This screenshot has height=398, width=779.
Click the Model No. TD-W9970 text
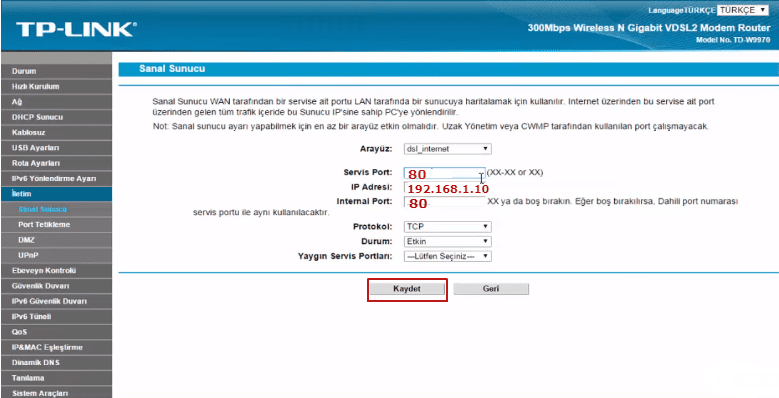[733, 40]
